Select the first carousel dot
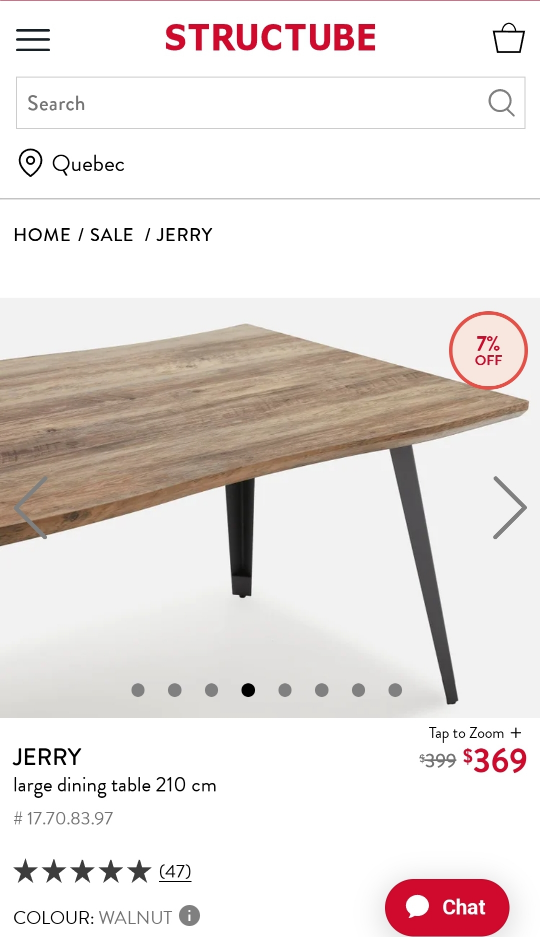Viewport: 540px width, 937px height. click(138, 690)
